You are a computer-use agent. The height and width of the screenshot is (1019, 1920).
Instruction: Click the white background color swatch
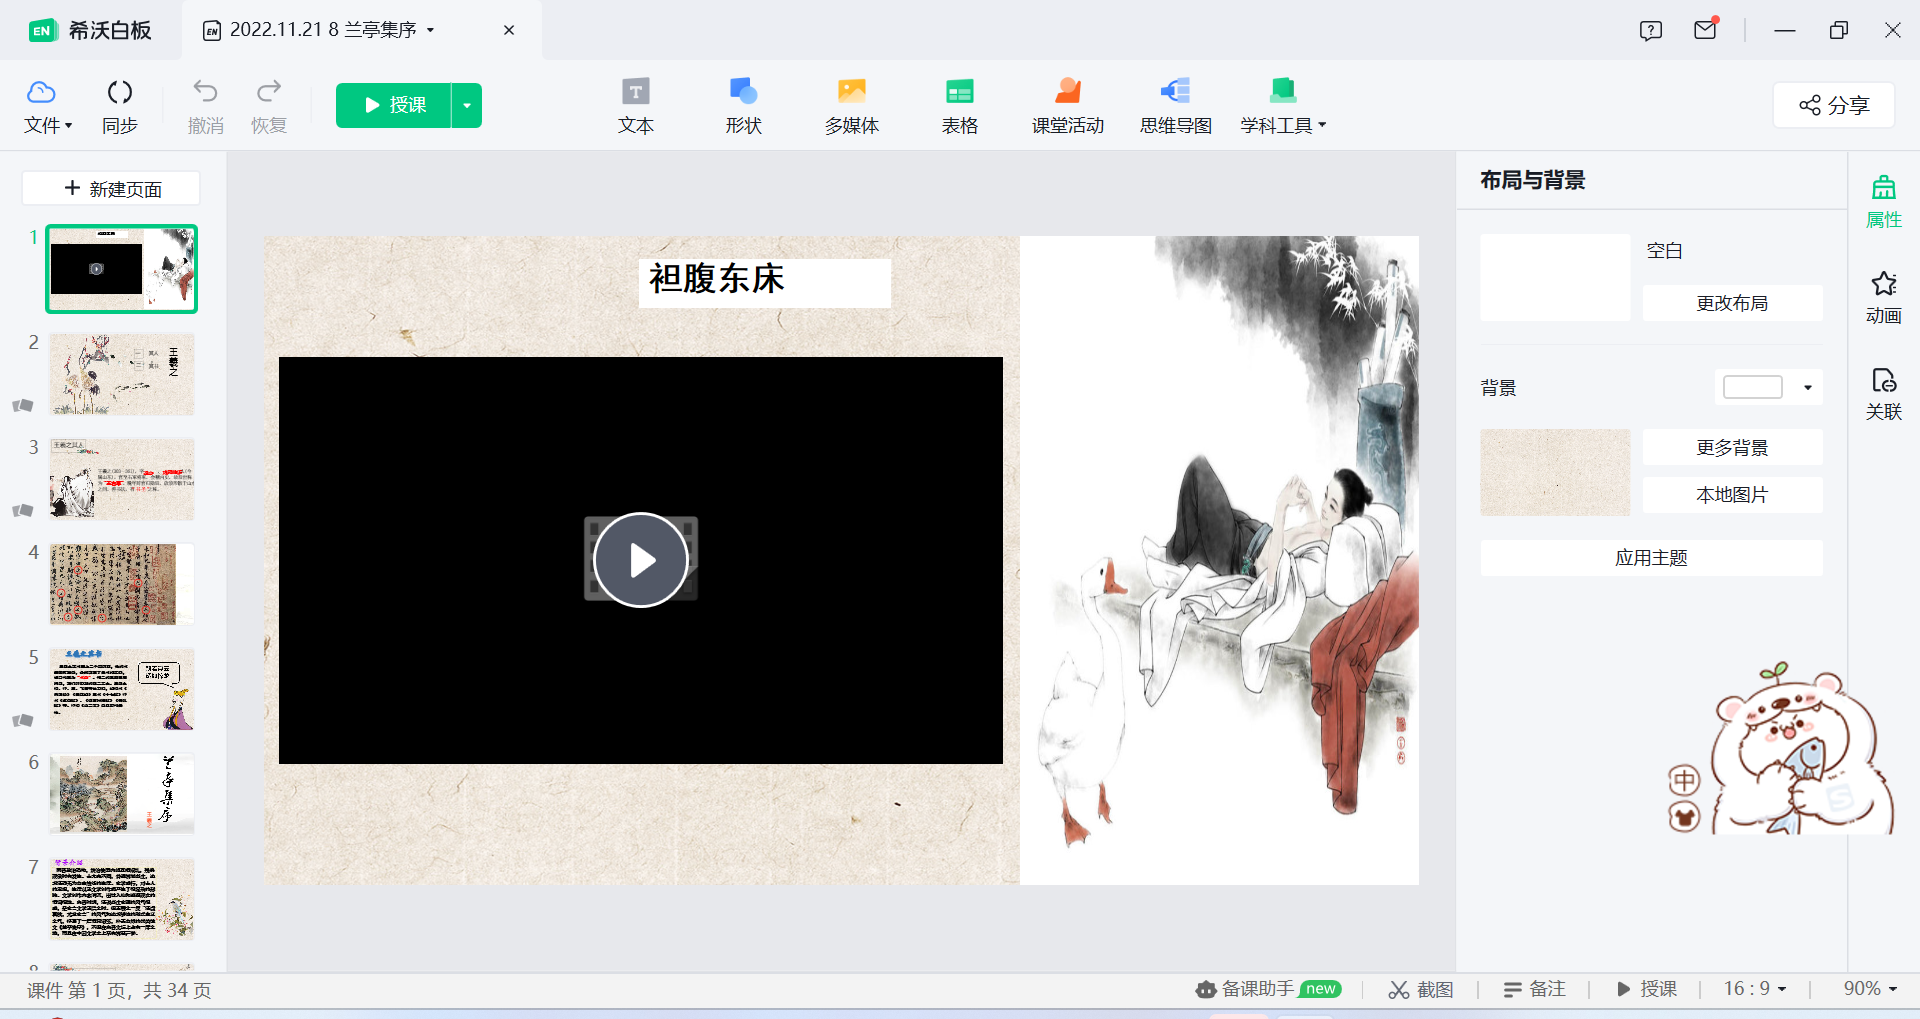tap(1753, 387)
